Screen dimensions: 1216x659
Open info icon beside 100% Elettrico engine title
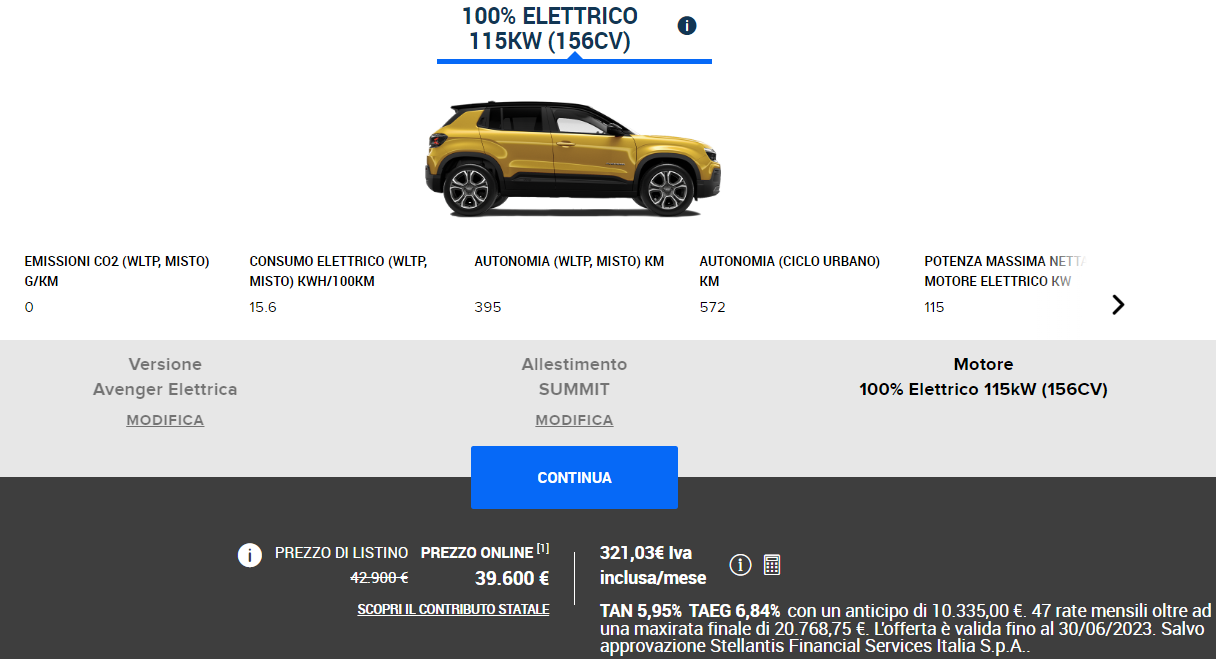pyautogui.click(x=687, y=26)
